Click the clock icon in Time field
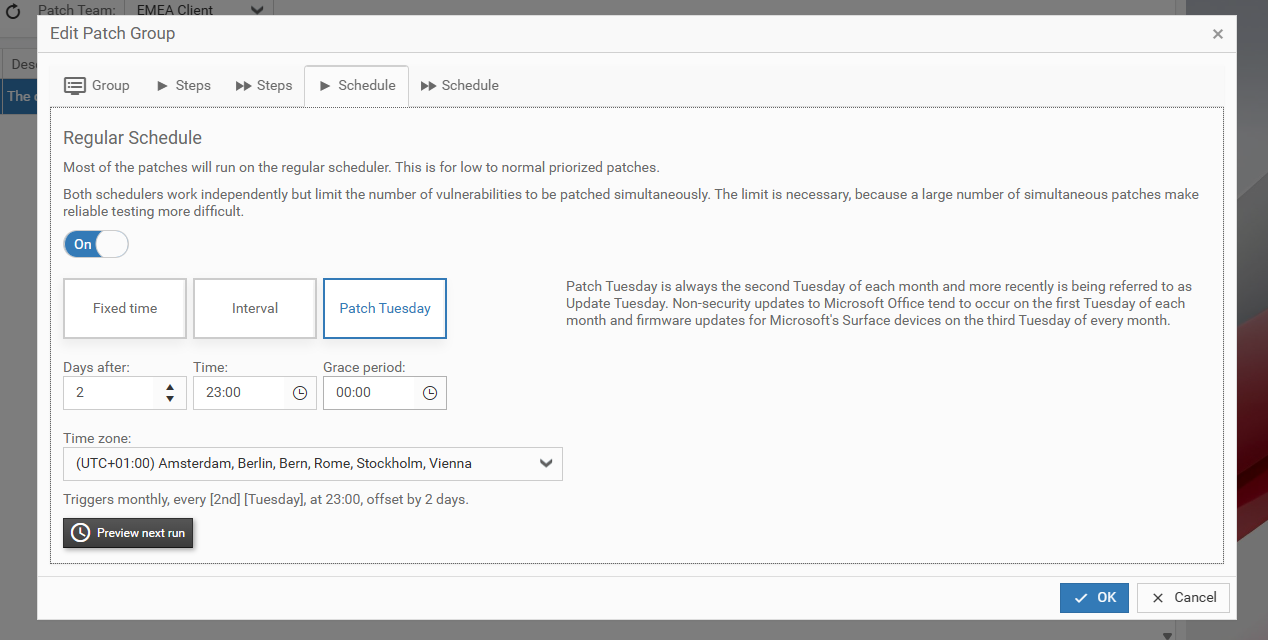Viewport: 1268px width, 640px height. tap(300, 393)
